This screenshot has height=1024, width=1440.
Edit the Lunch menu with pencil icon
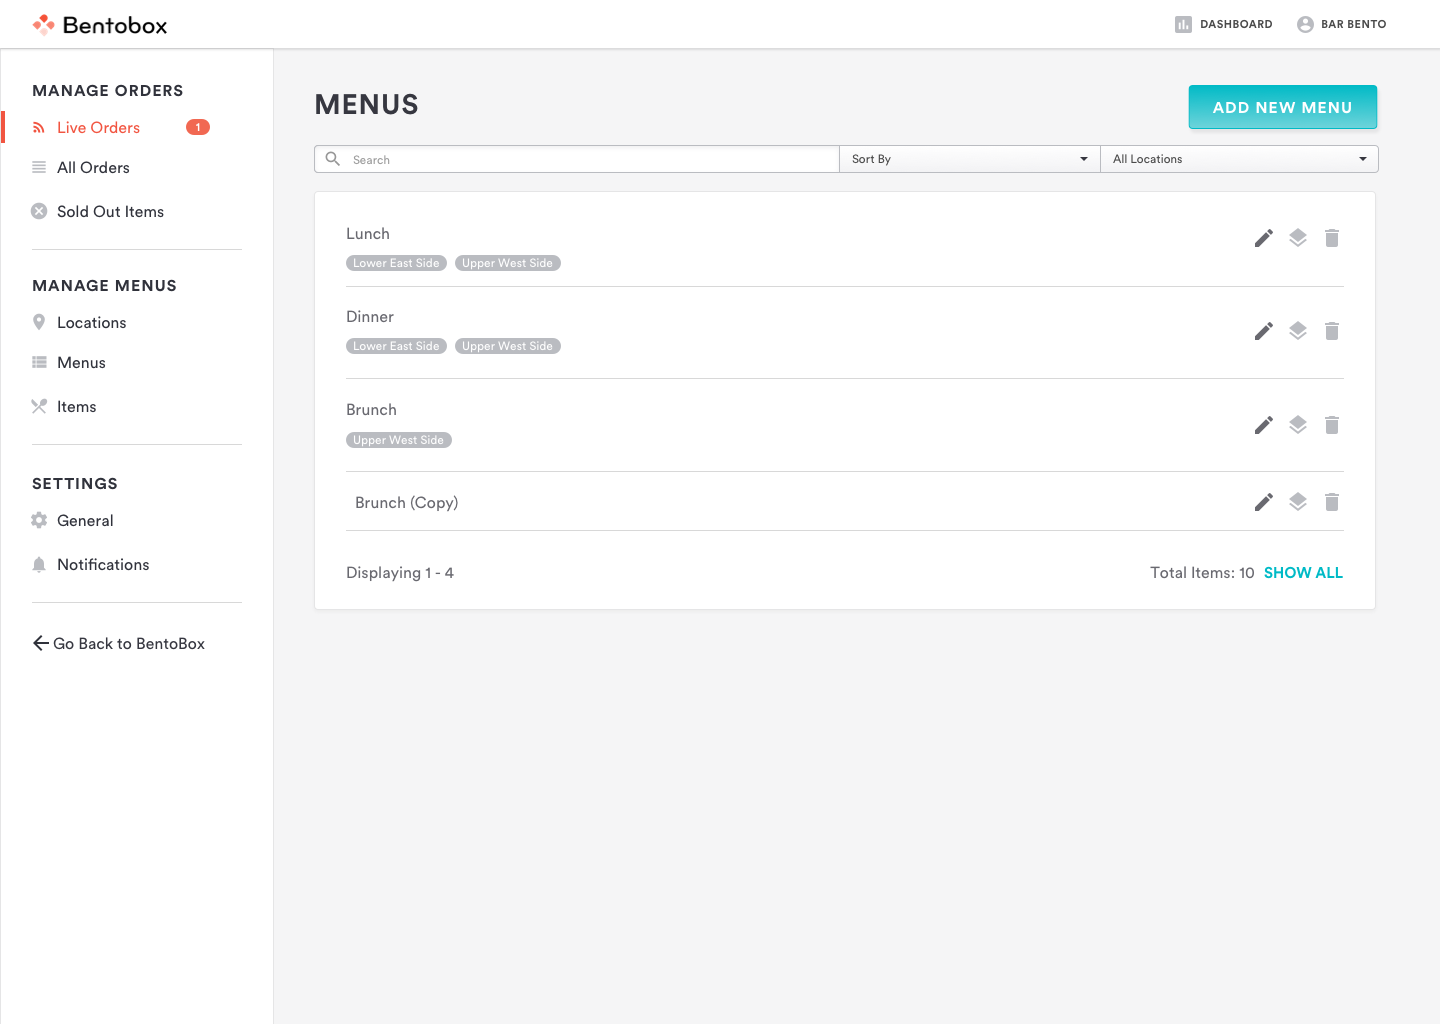coord(1264,238)
